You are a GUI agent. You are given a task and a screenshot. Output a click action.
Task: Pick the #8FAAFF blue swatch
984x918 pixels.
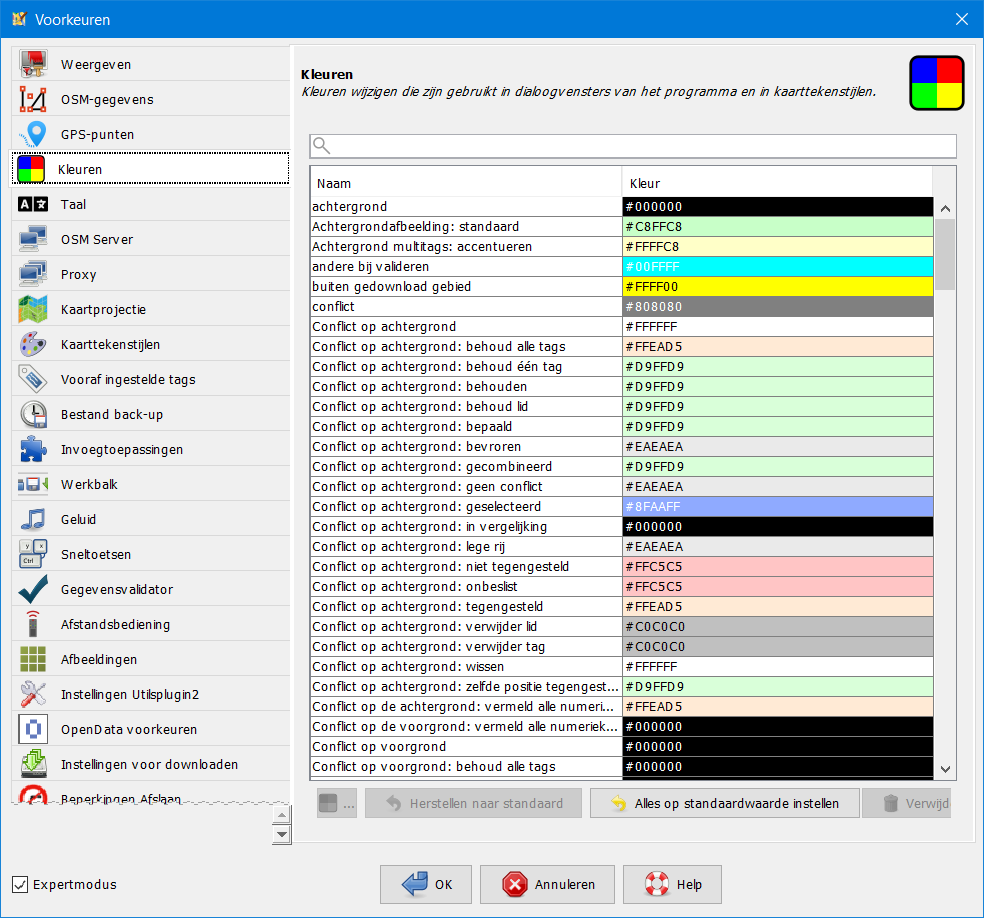pos(778,506)
